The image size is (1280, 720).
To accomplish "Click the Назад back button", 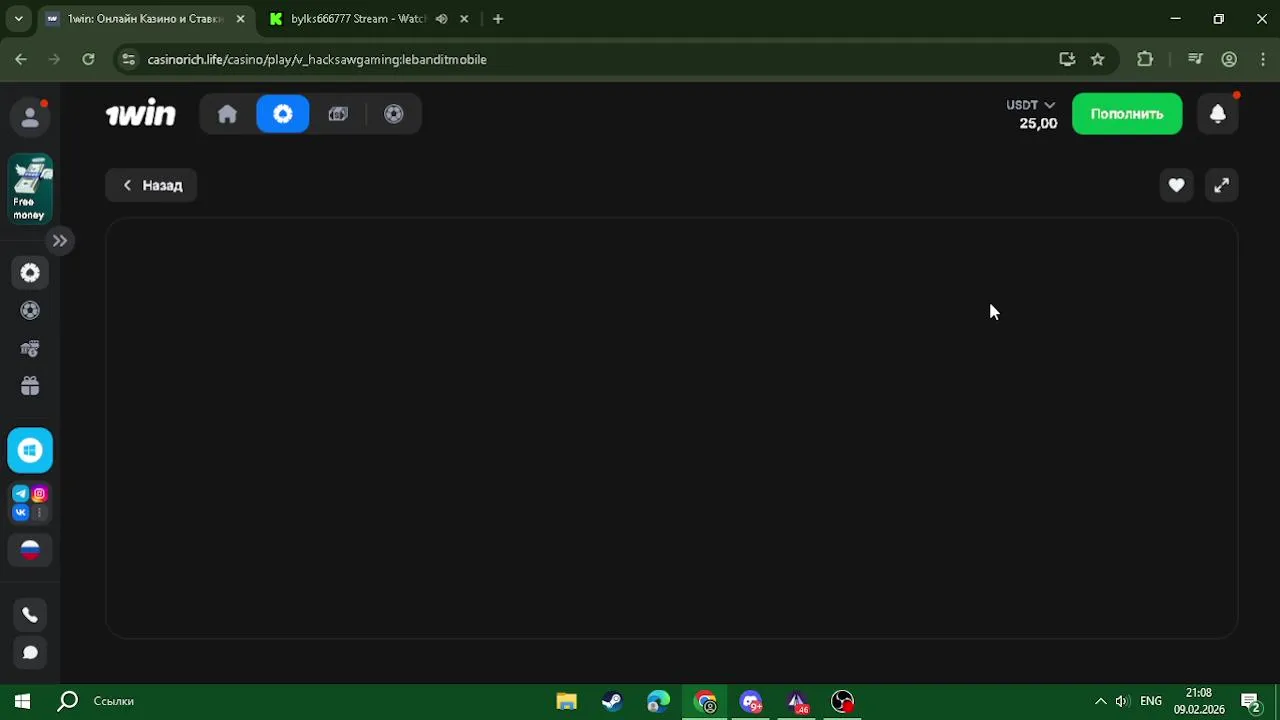I will tap(151, 185).
